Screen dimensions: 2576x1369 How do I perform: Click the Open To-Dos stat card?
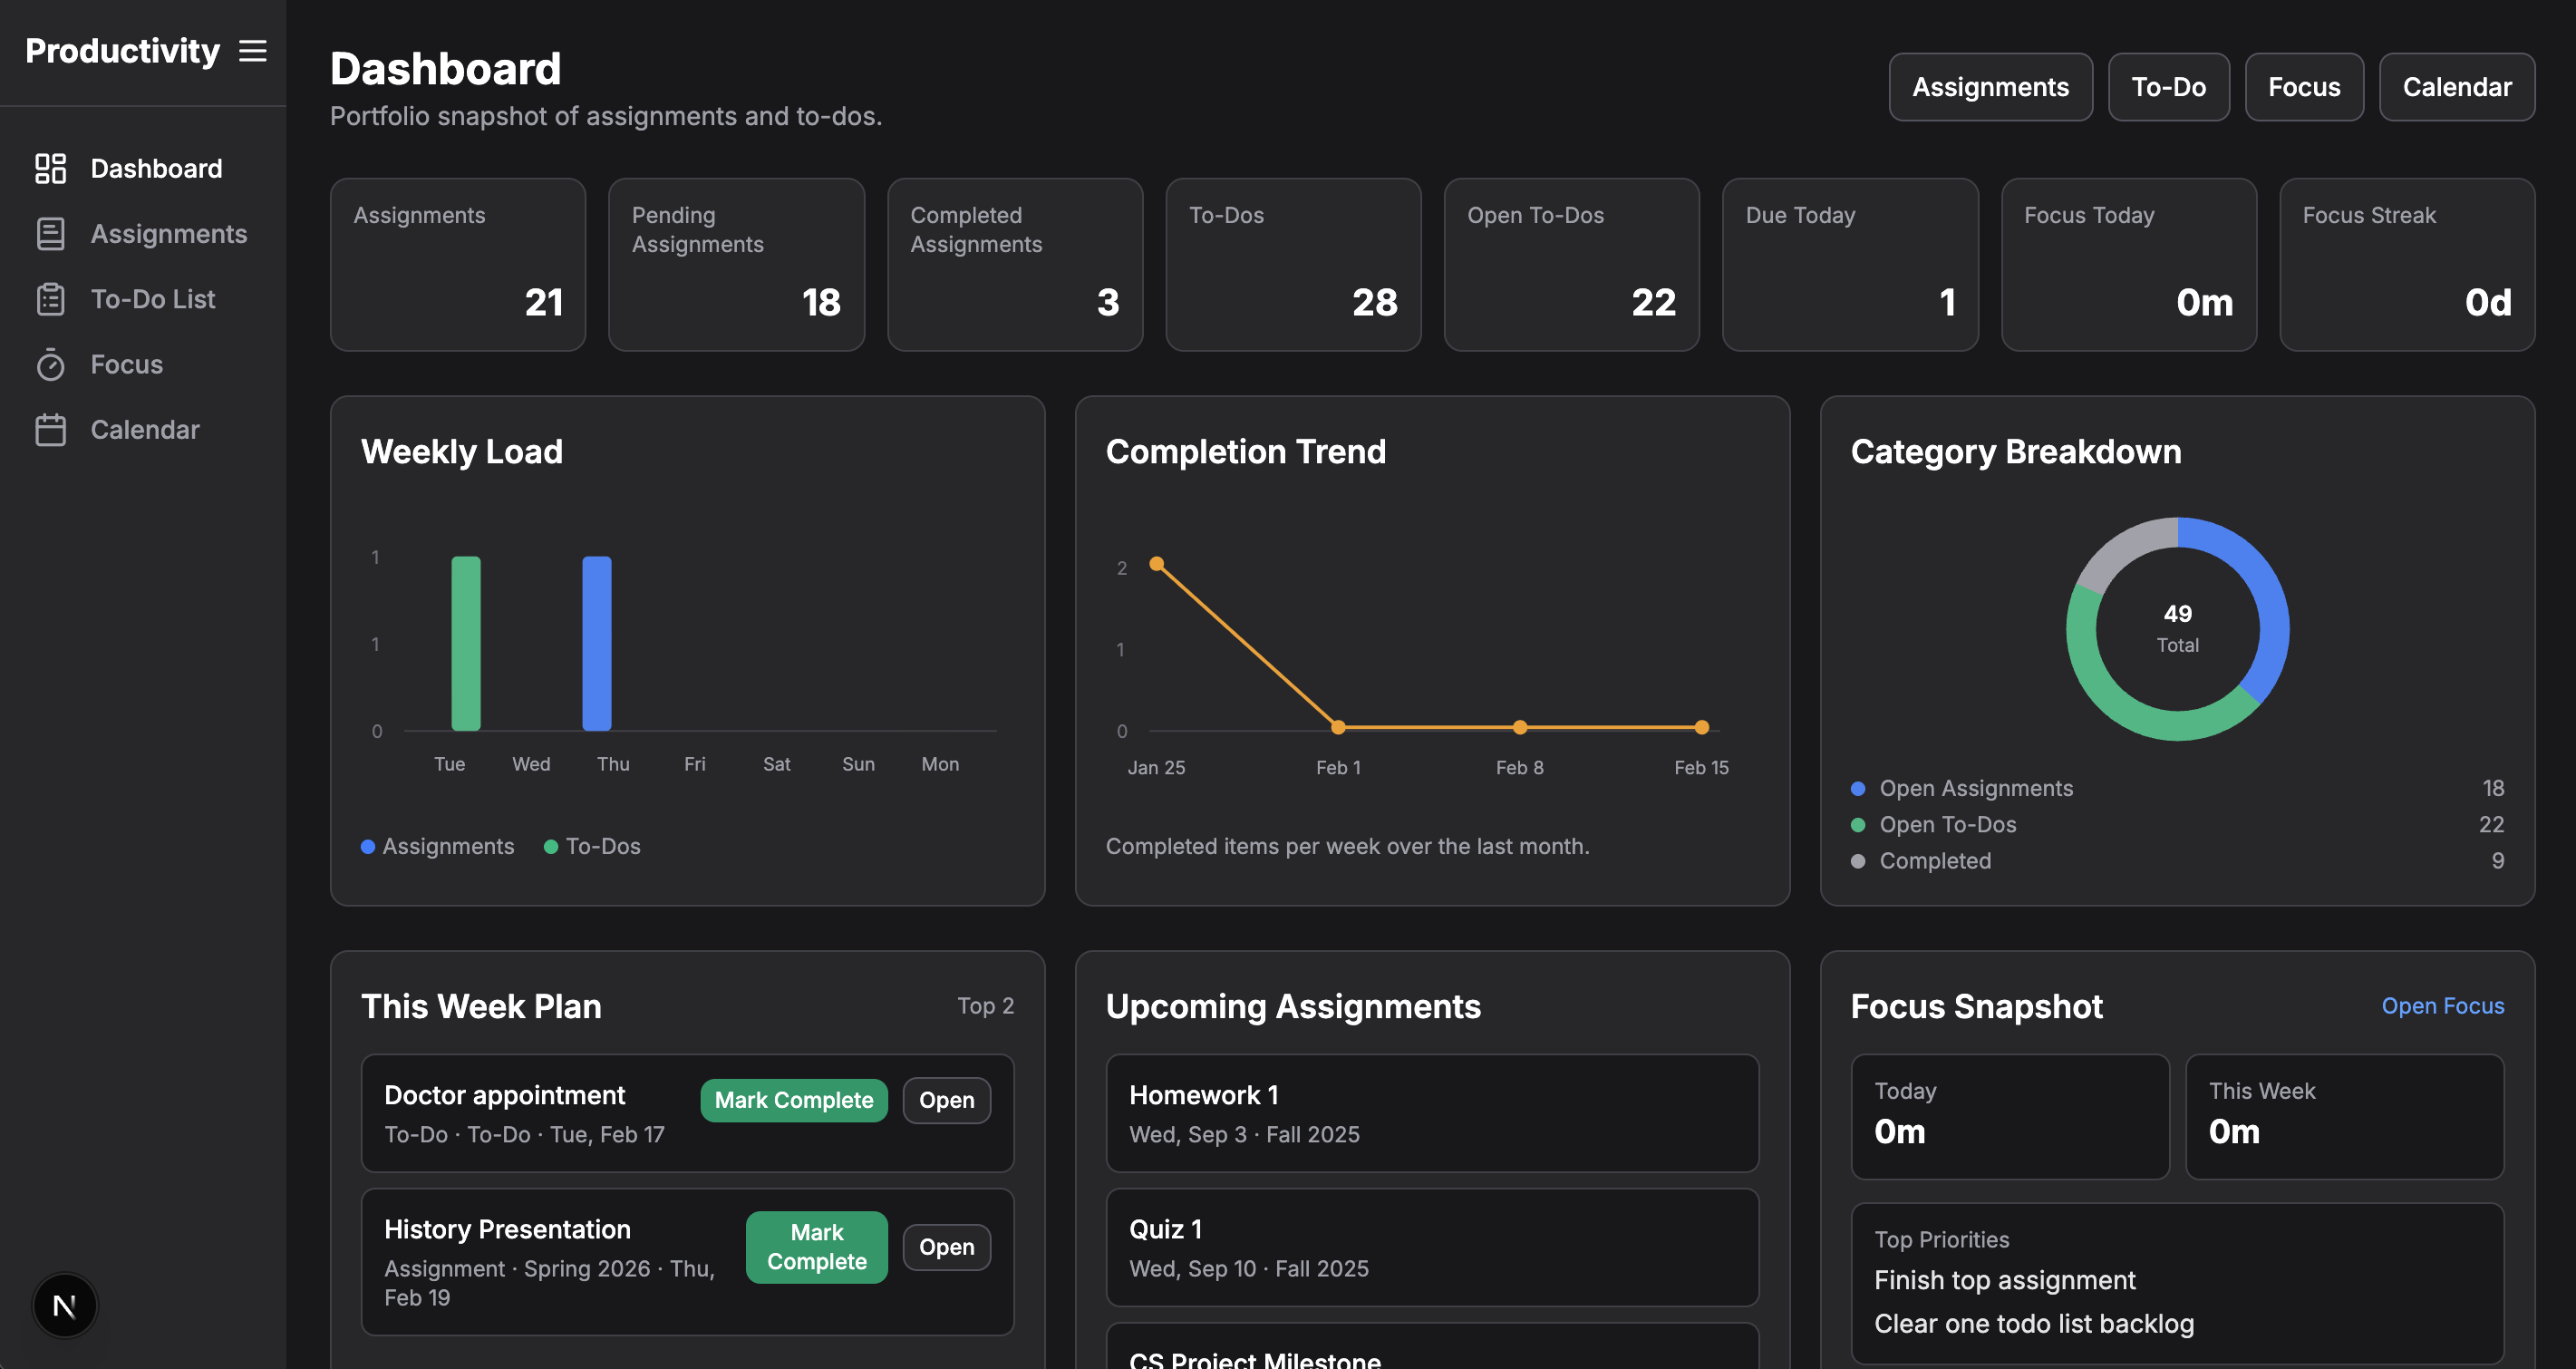point(1572,265)
